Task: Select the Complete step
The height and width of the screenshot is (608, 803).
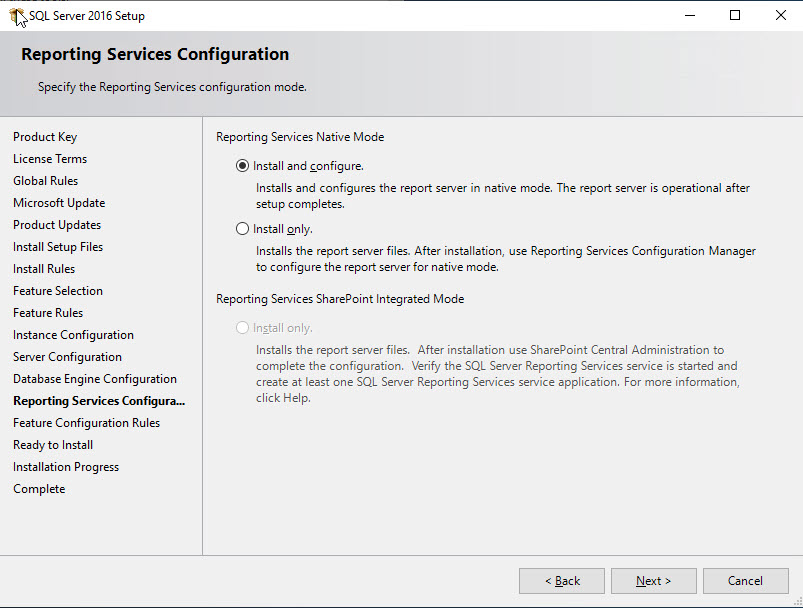Action: pos(39,488)
